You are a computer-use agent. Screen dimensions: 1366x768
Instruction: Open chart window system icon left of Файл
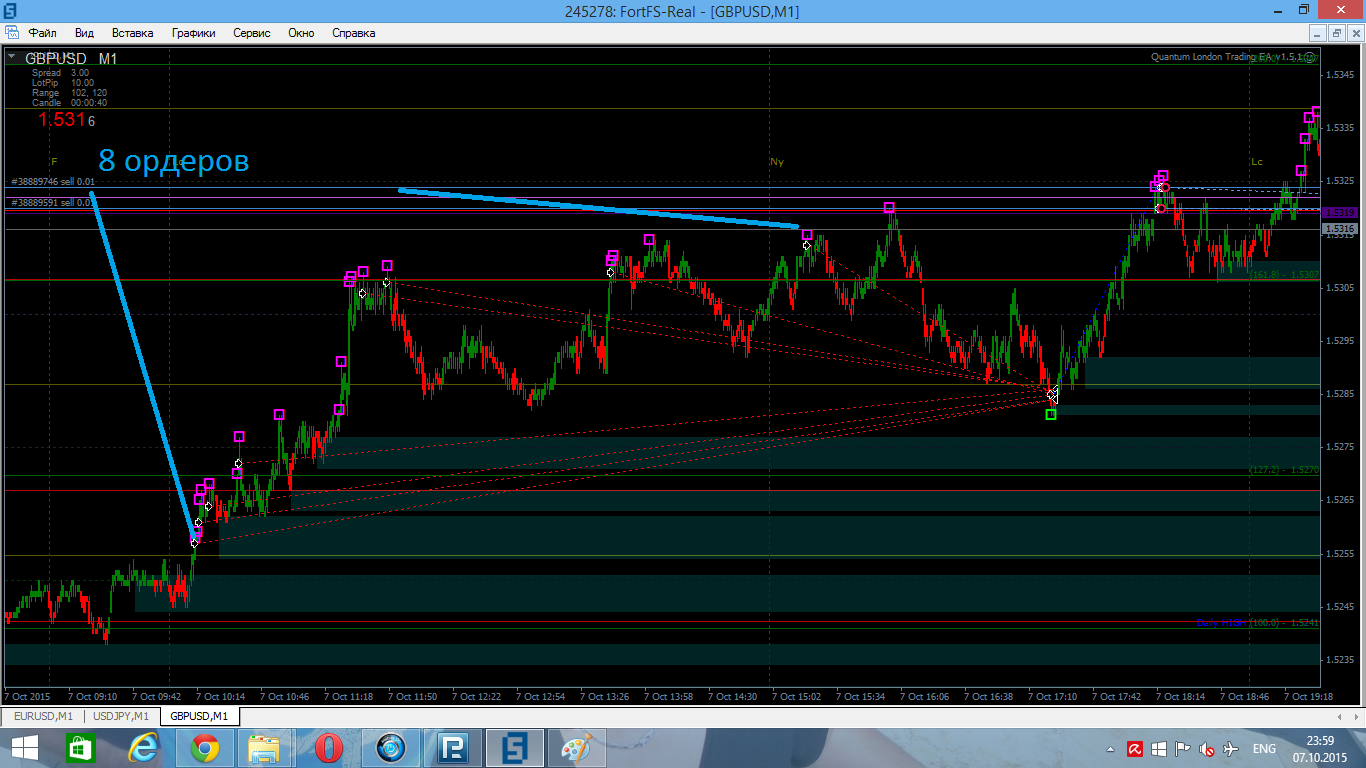pyautogui.click(x=11, y=33)
